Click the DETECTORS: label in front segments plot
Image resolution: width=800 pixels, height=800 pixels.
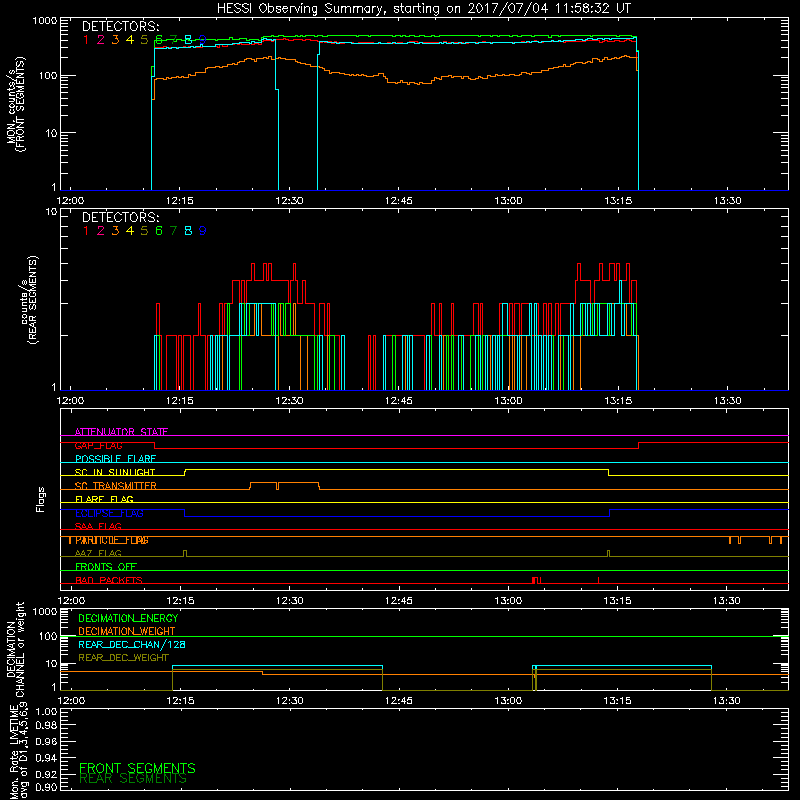120,27
